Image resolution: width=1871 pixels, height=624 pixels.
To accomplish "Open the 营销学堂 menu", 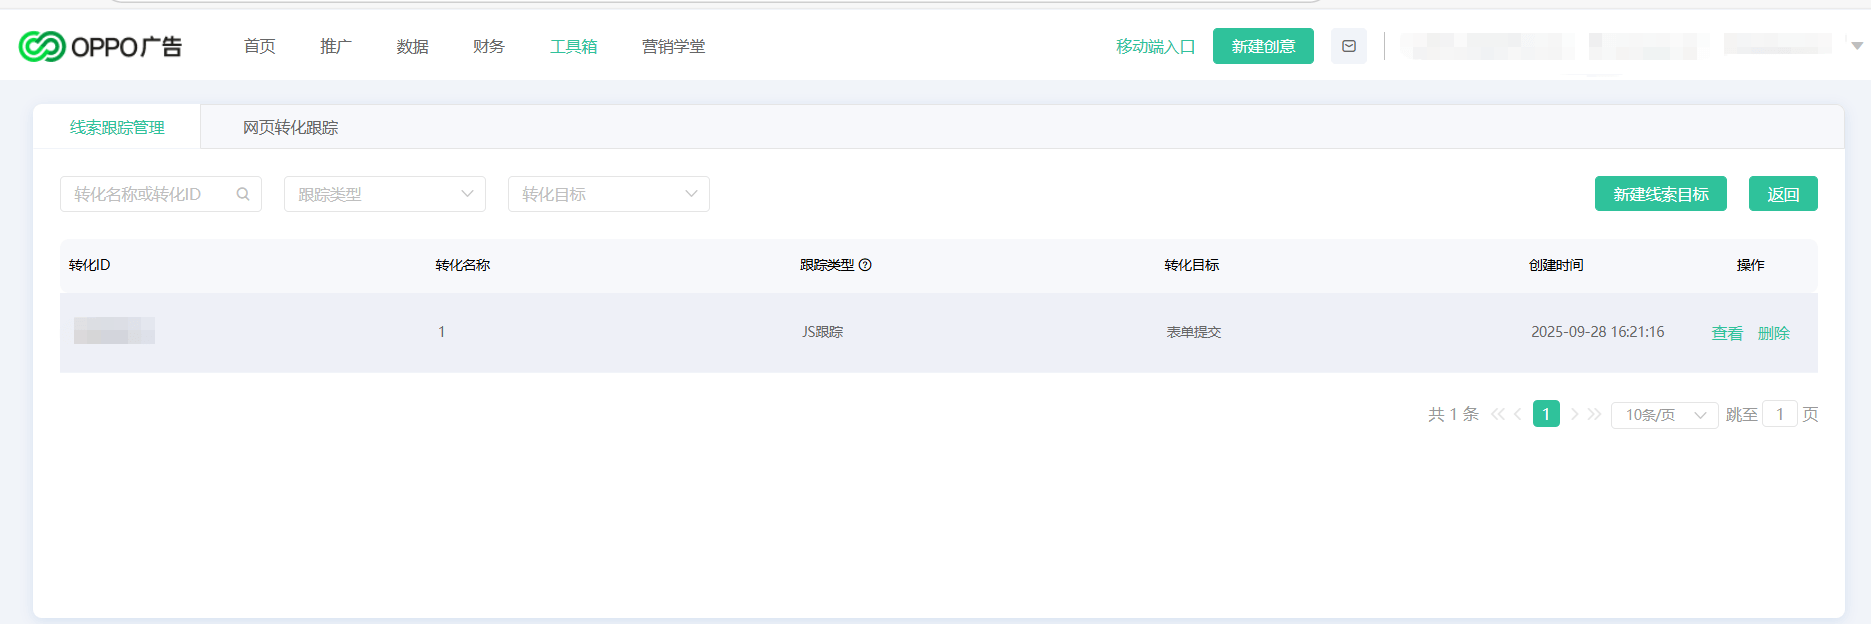I will point(673,47).
